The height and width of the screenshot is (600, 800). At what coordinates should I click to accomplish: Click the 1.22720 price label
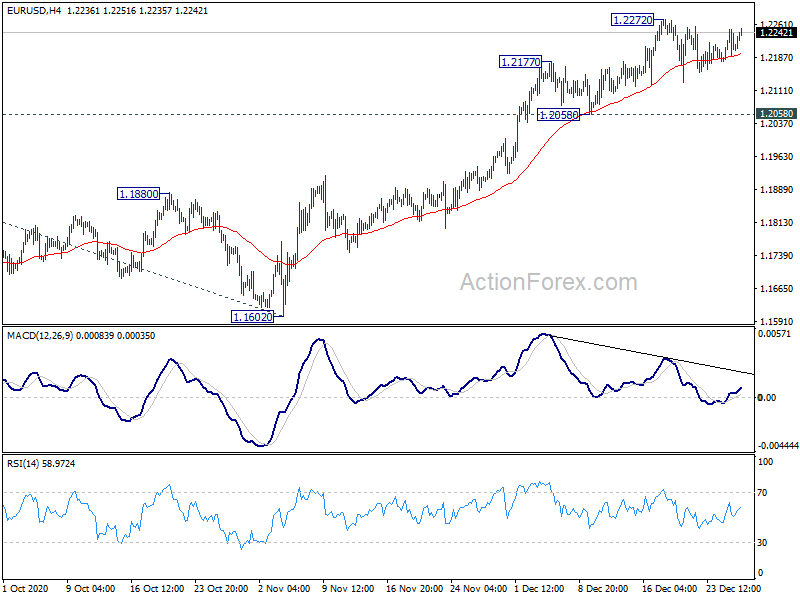pos(633,20)
